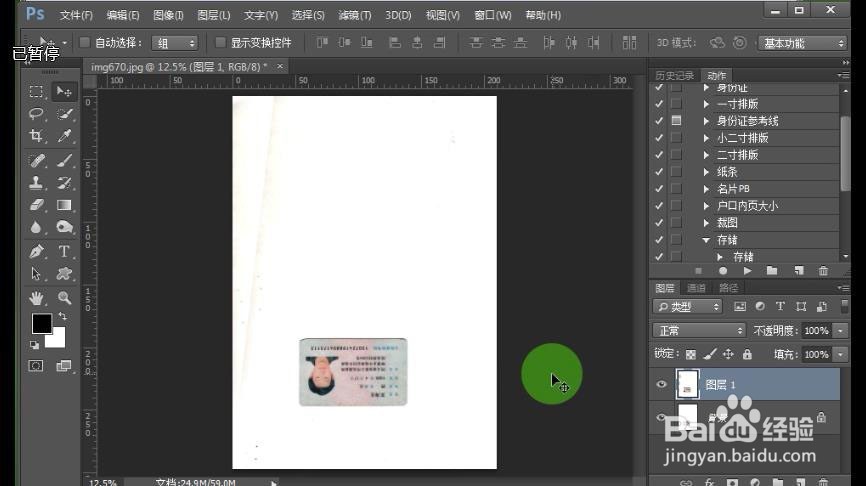Toggle the check mark for 一寸排版 action
Viewport: 866px width, 486px height.
(x=659, y=103)
